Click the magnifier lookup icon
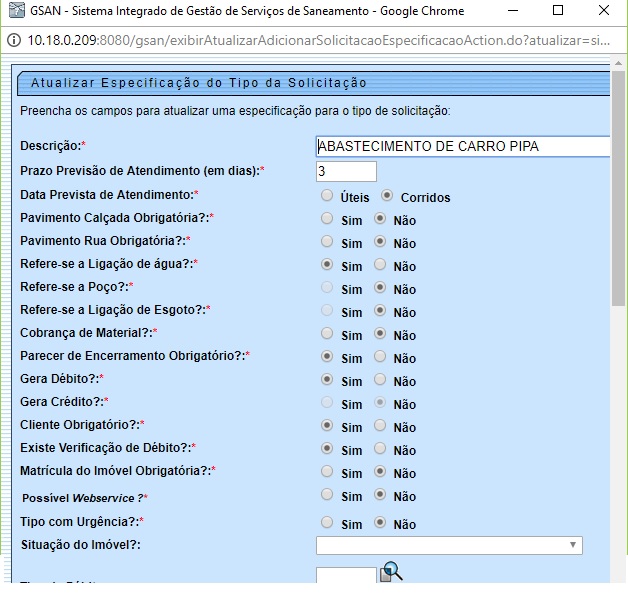628x616 pixels. [x=391, y=572]
